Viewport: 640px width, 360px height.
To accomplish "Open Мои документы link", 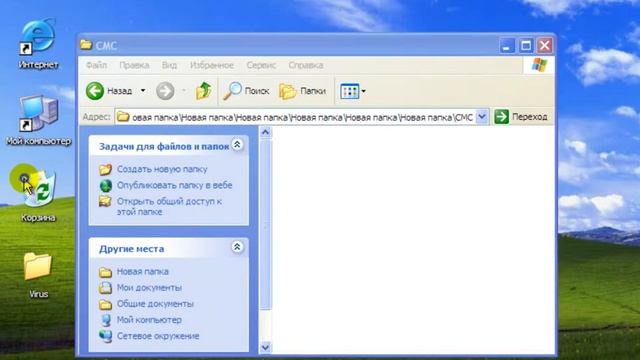I will tap(149, 288).
